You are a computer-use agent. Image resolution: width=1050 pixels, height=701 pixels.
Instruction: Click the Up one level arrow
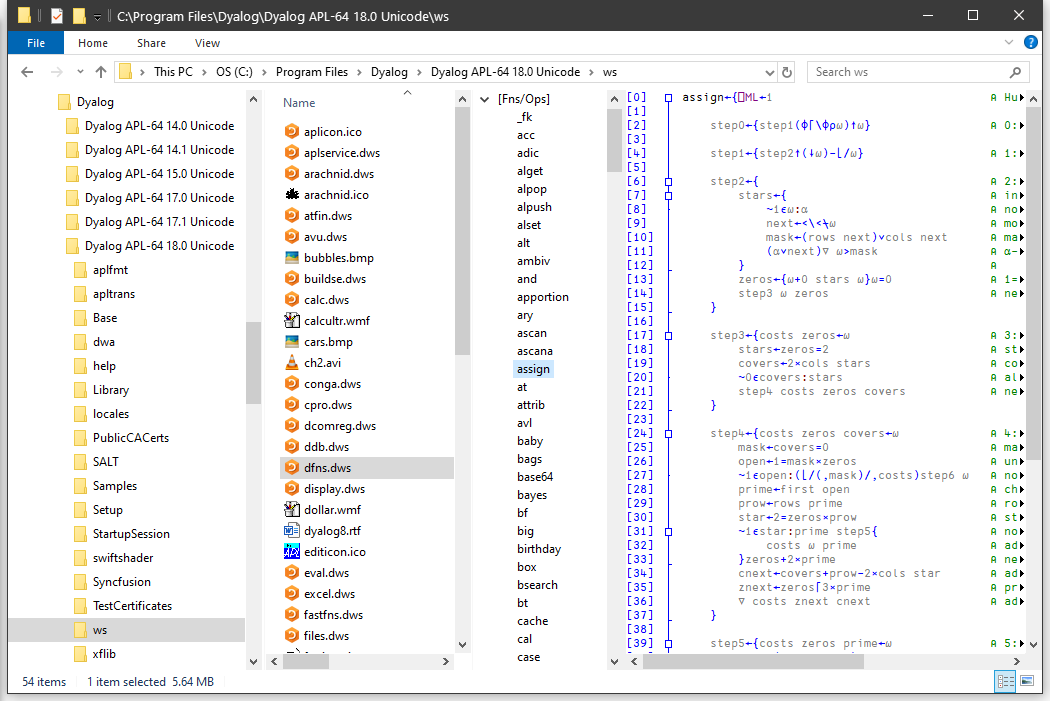click(101, 72)
